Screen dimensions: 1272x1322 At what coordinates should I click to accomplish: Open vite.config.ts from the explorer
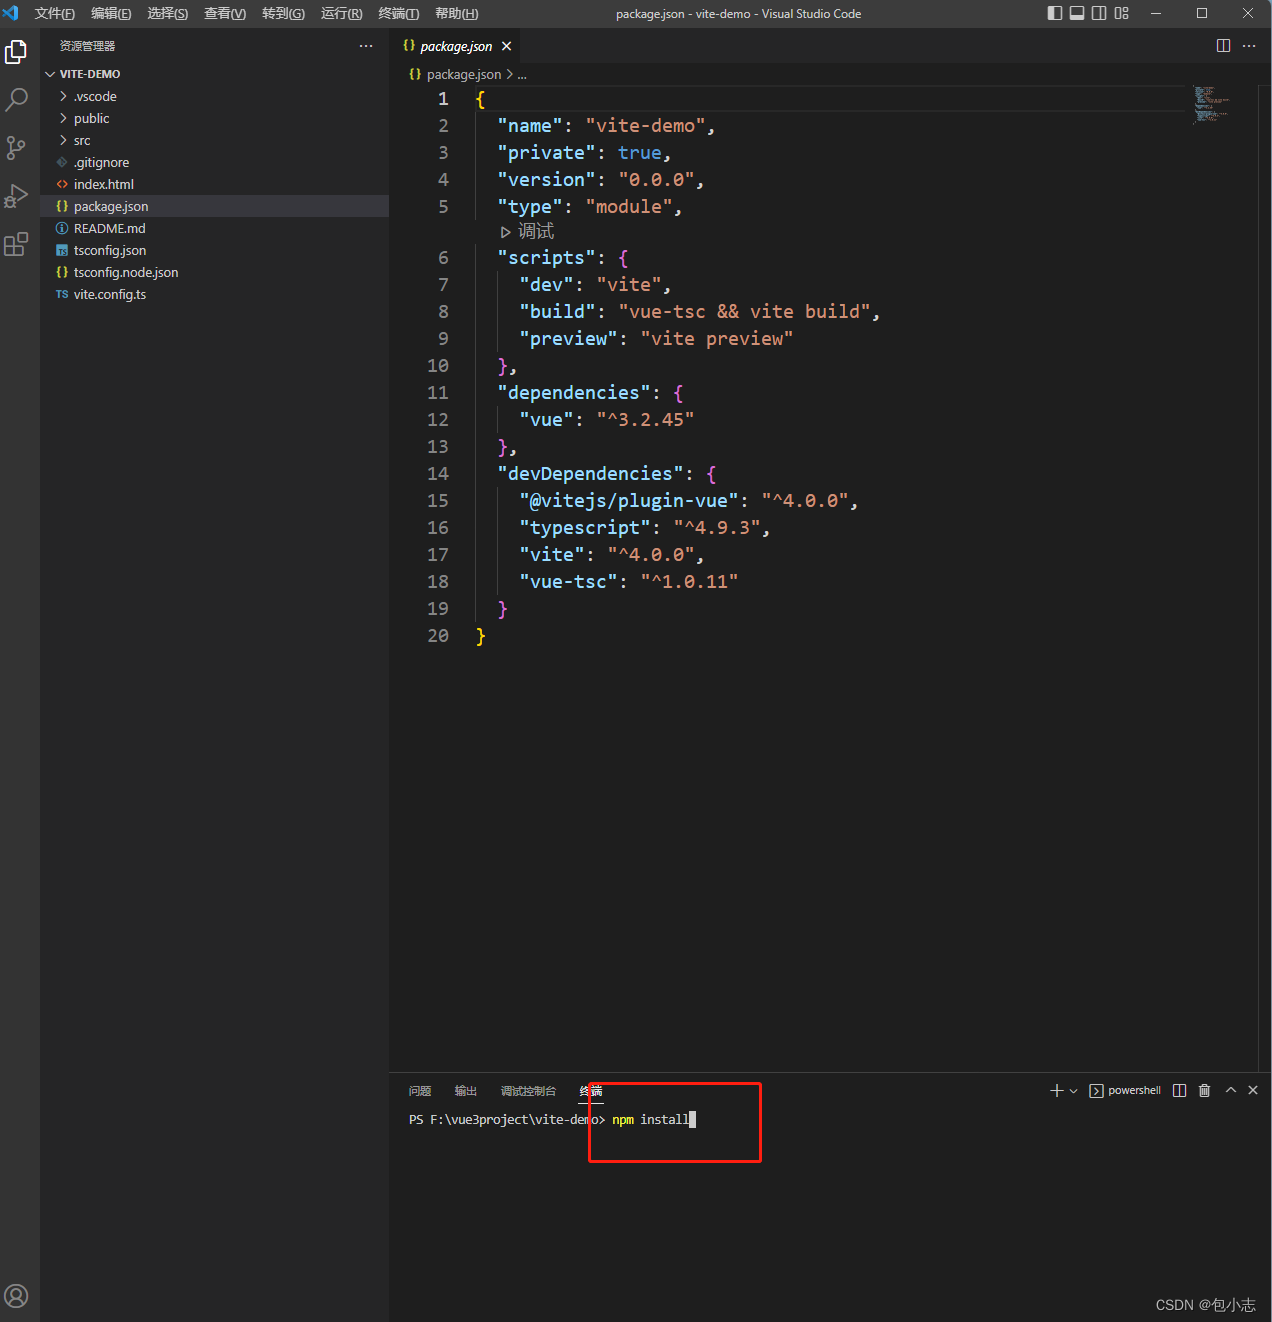[214, 294]
